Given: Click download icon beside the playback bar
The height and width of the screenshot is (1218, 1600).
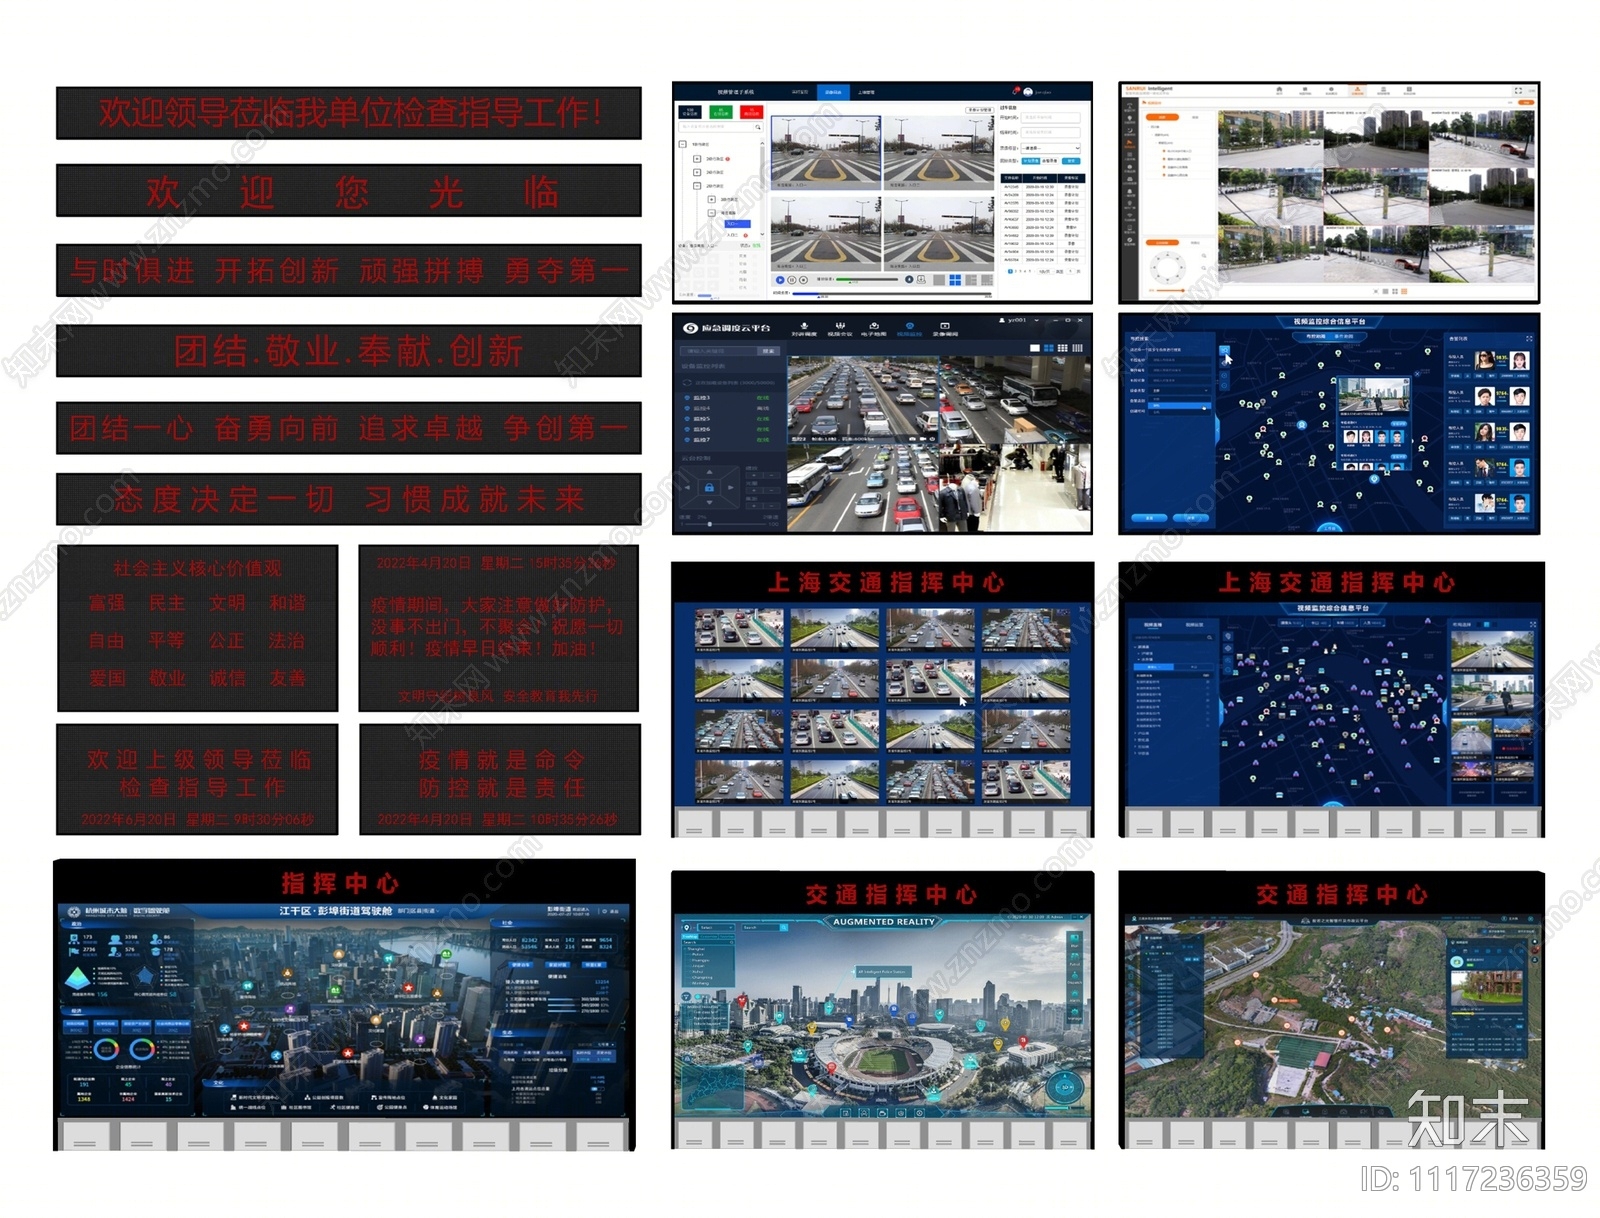Looking at the screenshot, I should [x=921, y=280].
